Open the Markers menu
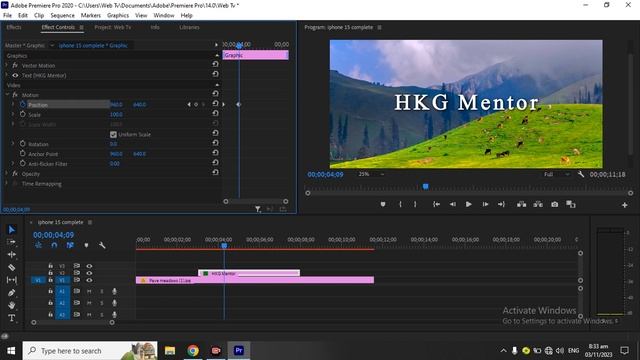Image resolution: width=640 pixels, height=360 pixels. click(91, 15)
